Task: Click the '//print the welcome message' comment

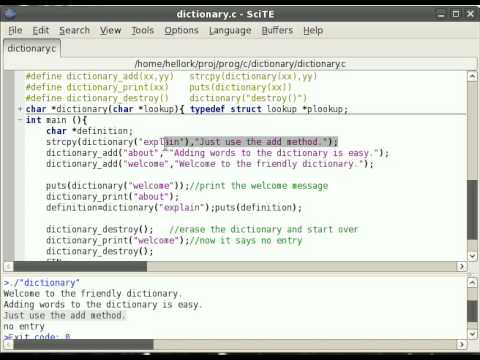Action: tap(259, 186)
